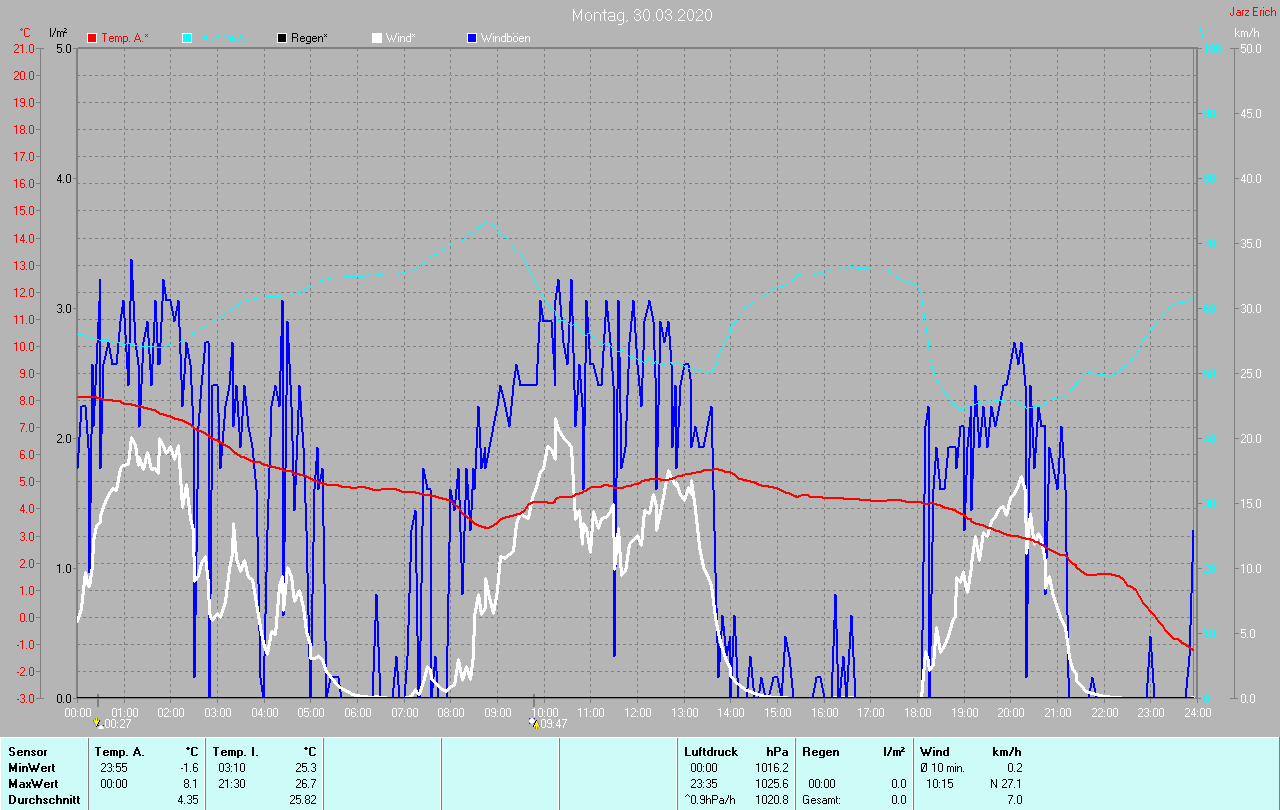Click the cyan Feuchte A. legend swatch
Viewport: 1280px width, 810px height.
(x=187, y=38)
